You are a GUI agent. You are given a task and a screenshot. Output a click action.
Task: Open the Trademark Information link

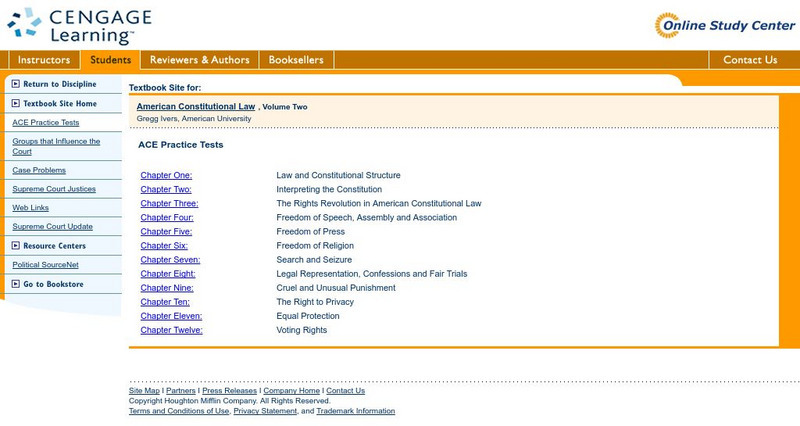356,411
